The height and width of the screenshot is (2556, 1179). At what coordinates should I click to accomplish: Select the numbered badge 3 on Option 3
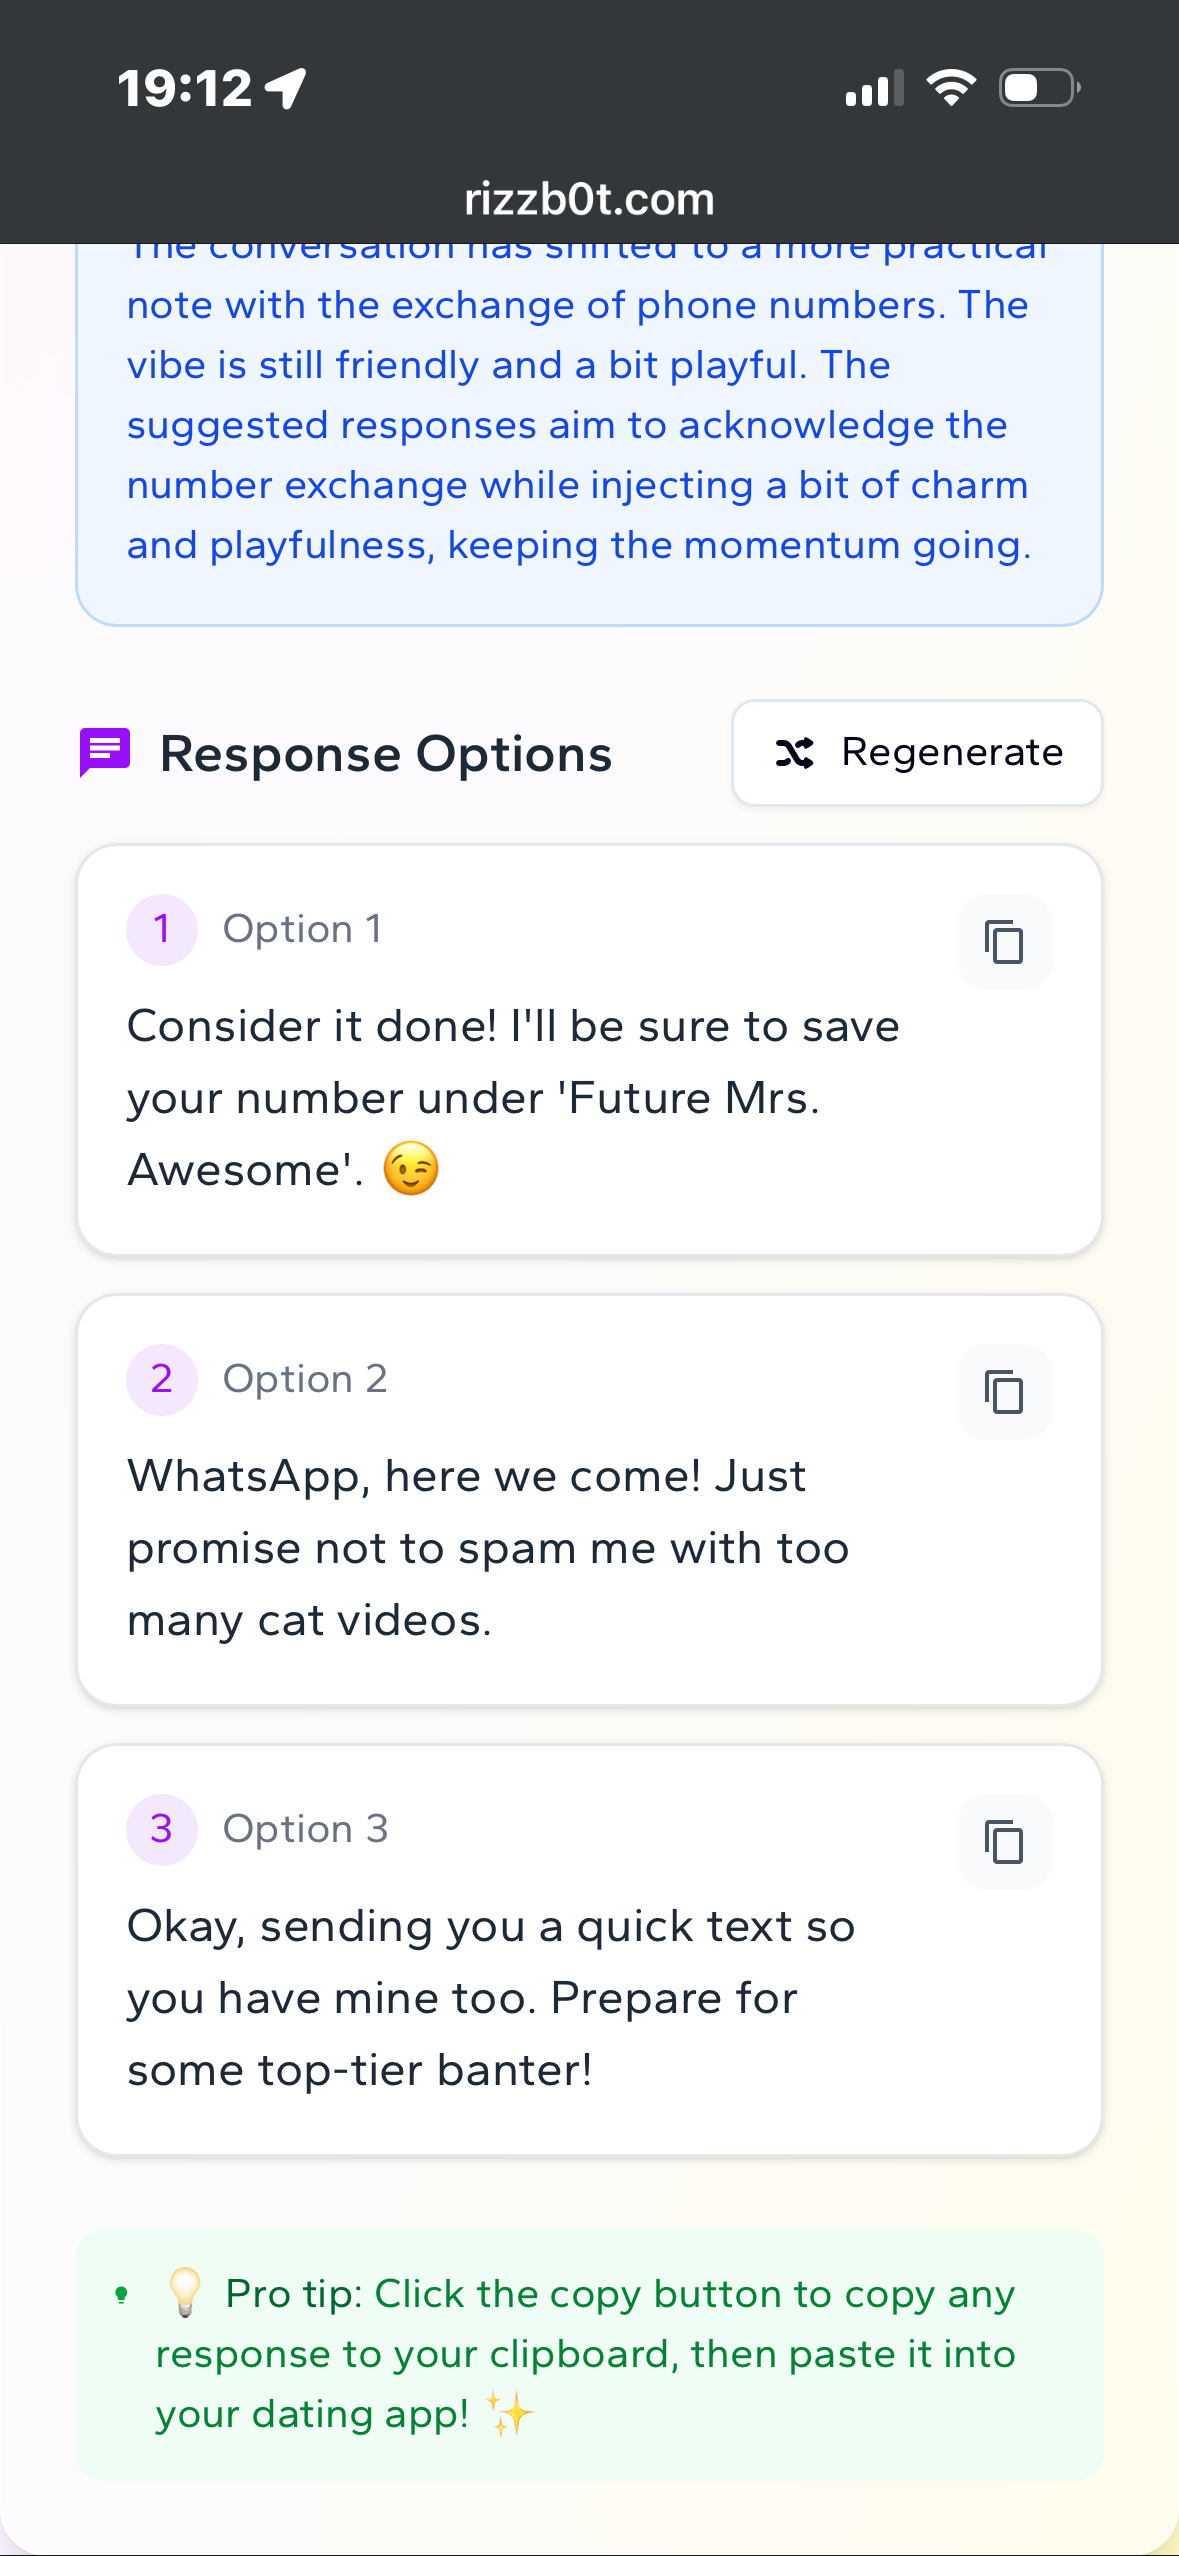[x=161, y=1828]
